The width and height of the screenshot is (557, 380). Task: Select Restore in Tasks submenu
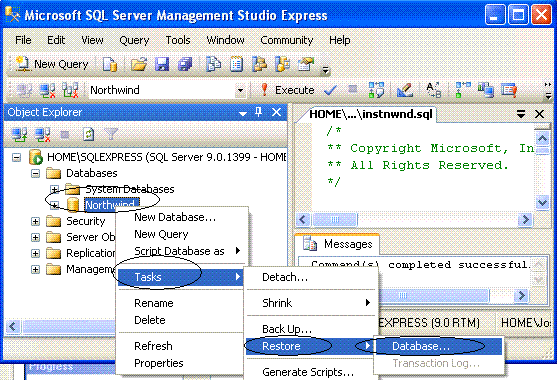click(x=310, y=346)
